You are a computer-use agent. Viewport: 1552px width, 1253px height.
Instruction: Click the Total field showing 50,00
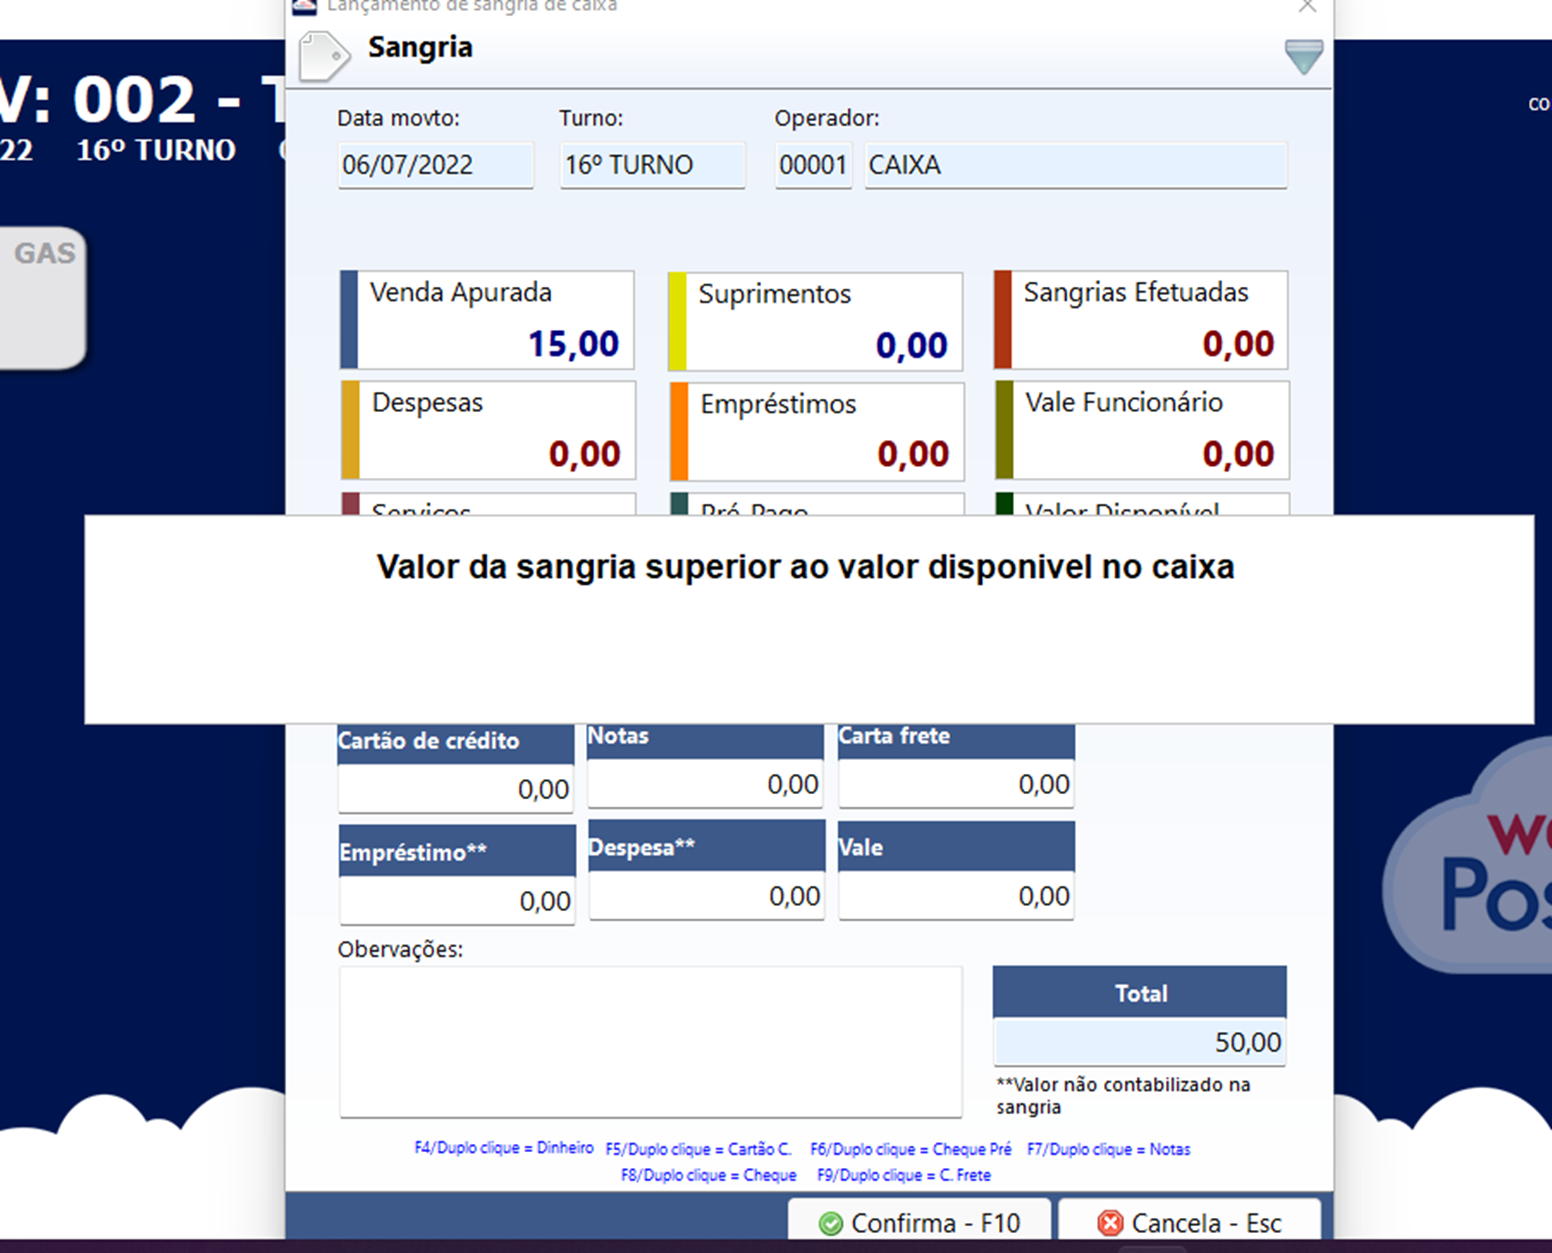point(1140,1042)
